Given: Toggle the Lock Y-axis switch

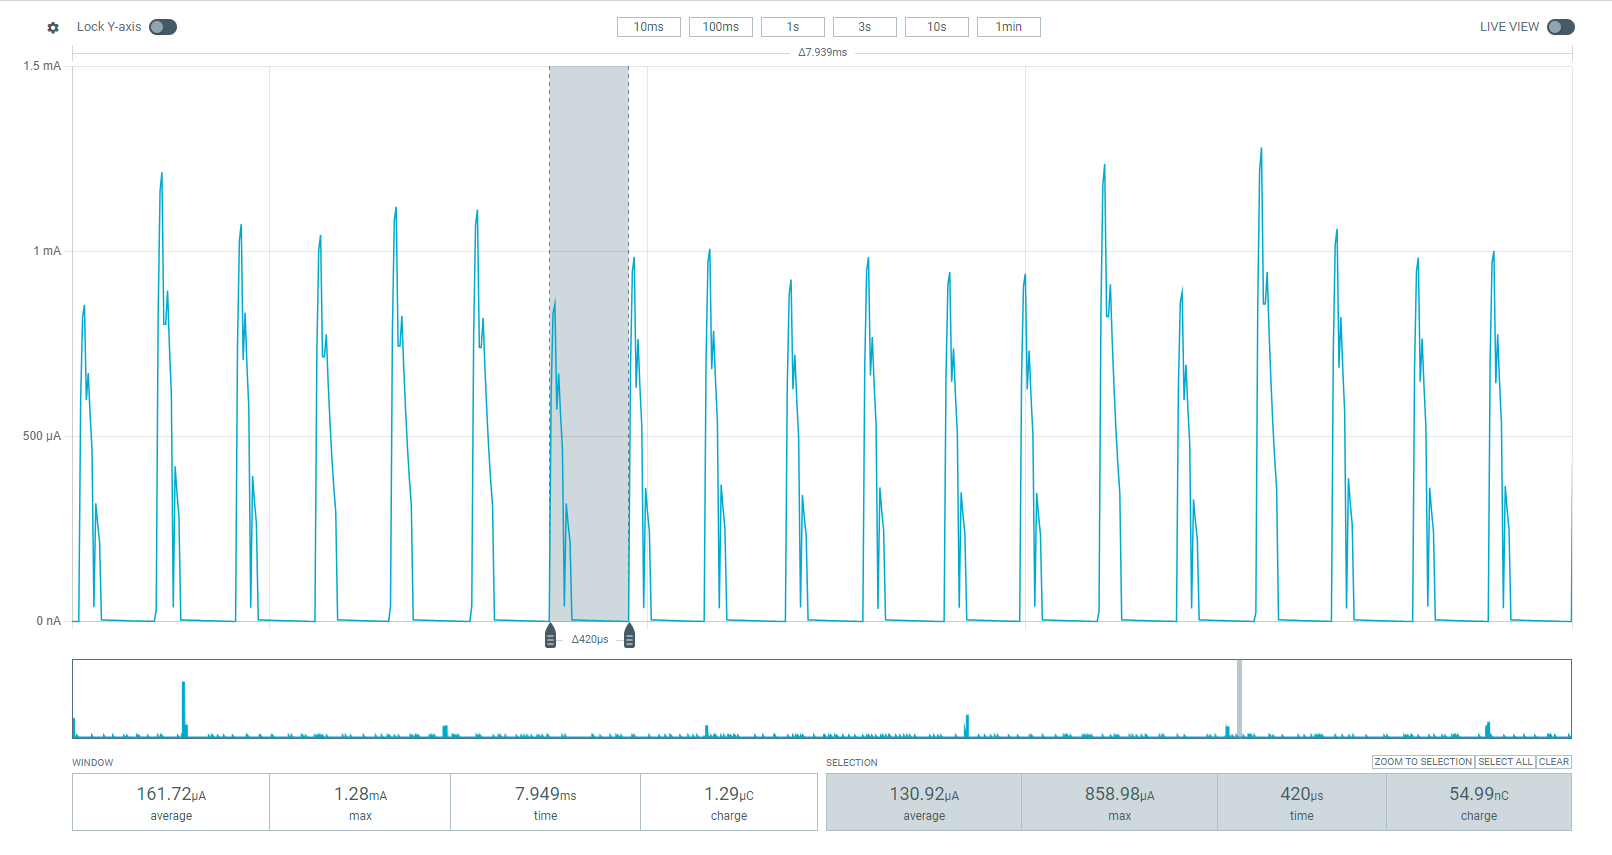Looking at the screenshot, I should point(163,27).
